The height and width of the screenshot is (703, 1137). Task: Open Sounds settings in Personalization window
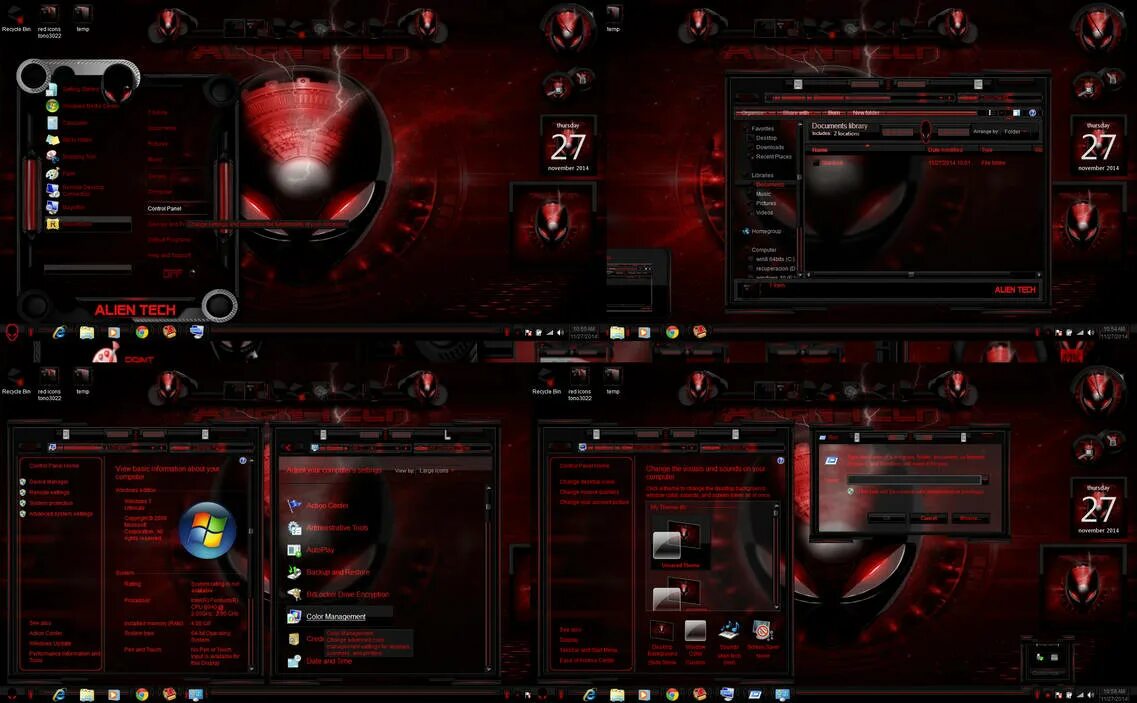729,641
